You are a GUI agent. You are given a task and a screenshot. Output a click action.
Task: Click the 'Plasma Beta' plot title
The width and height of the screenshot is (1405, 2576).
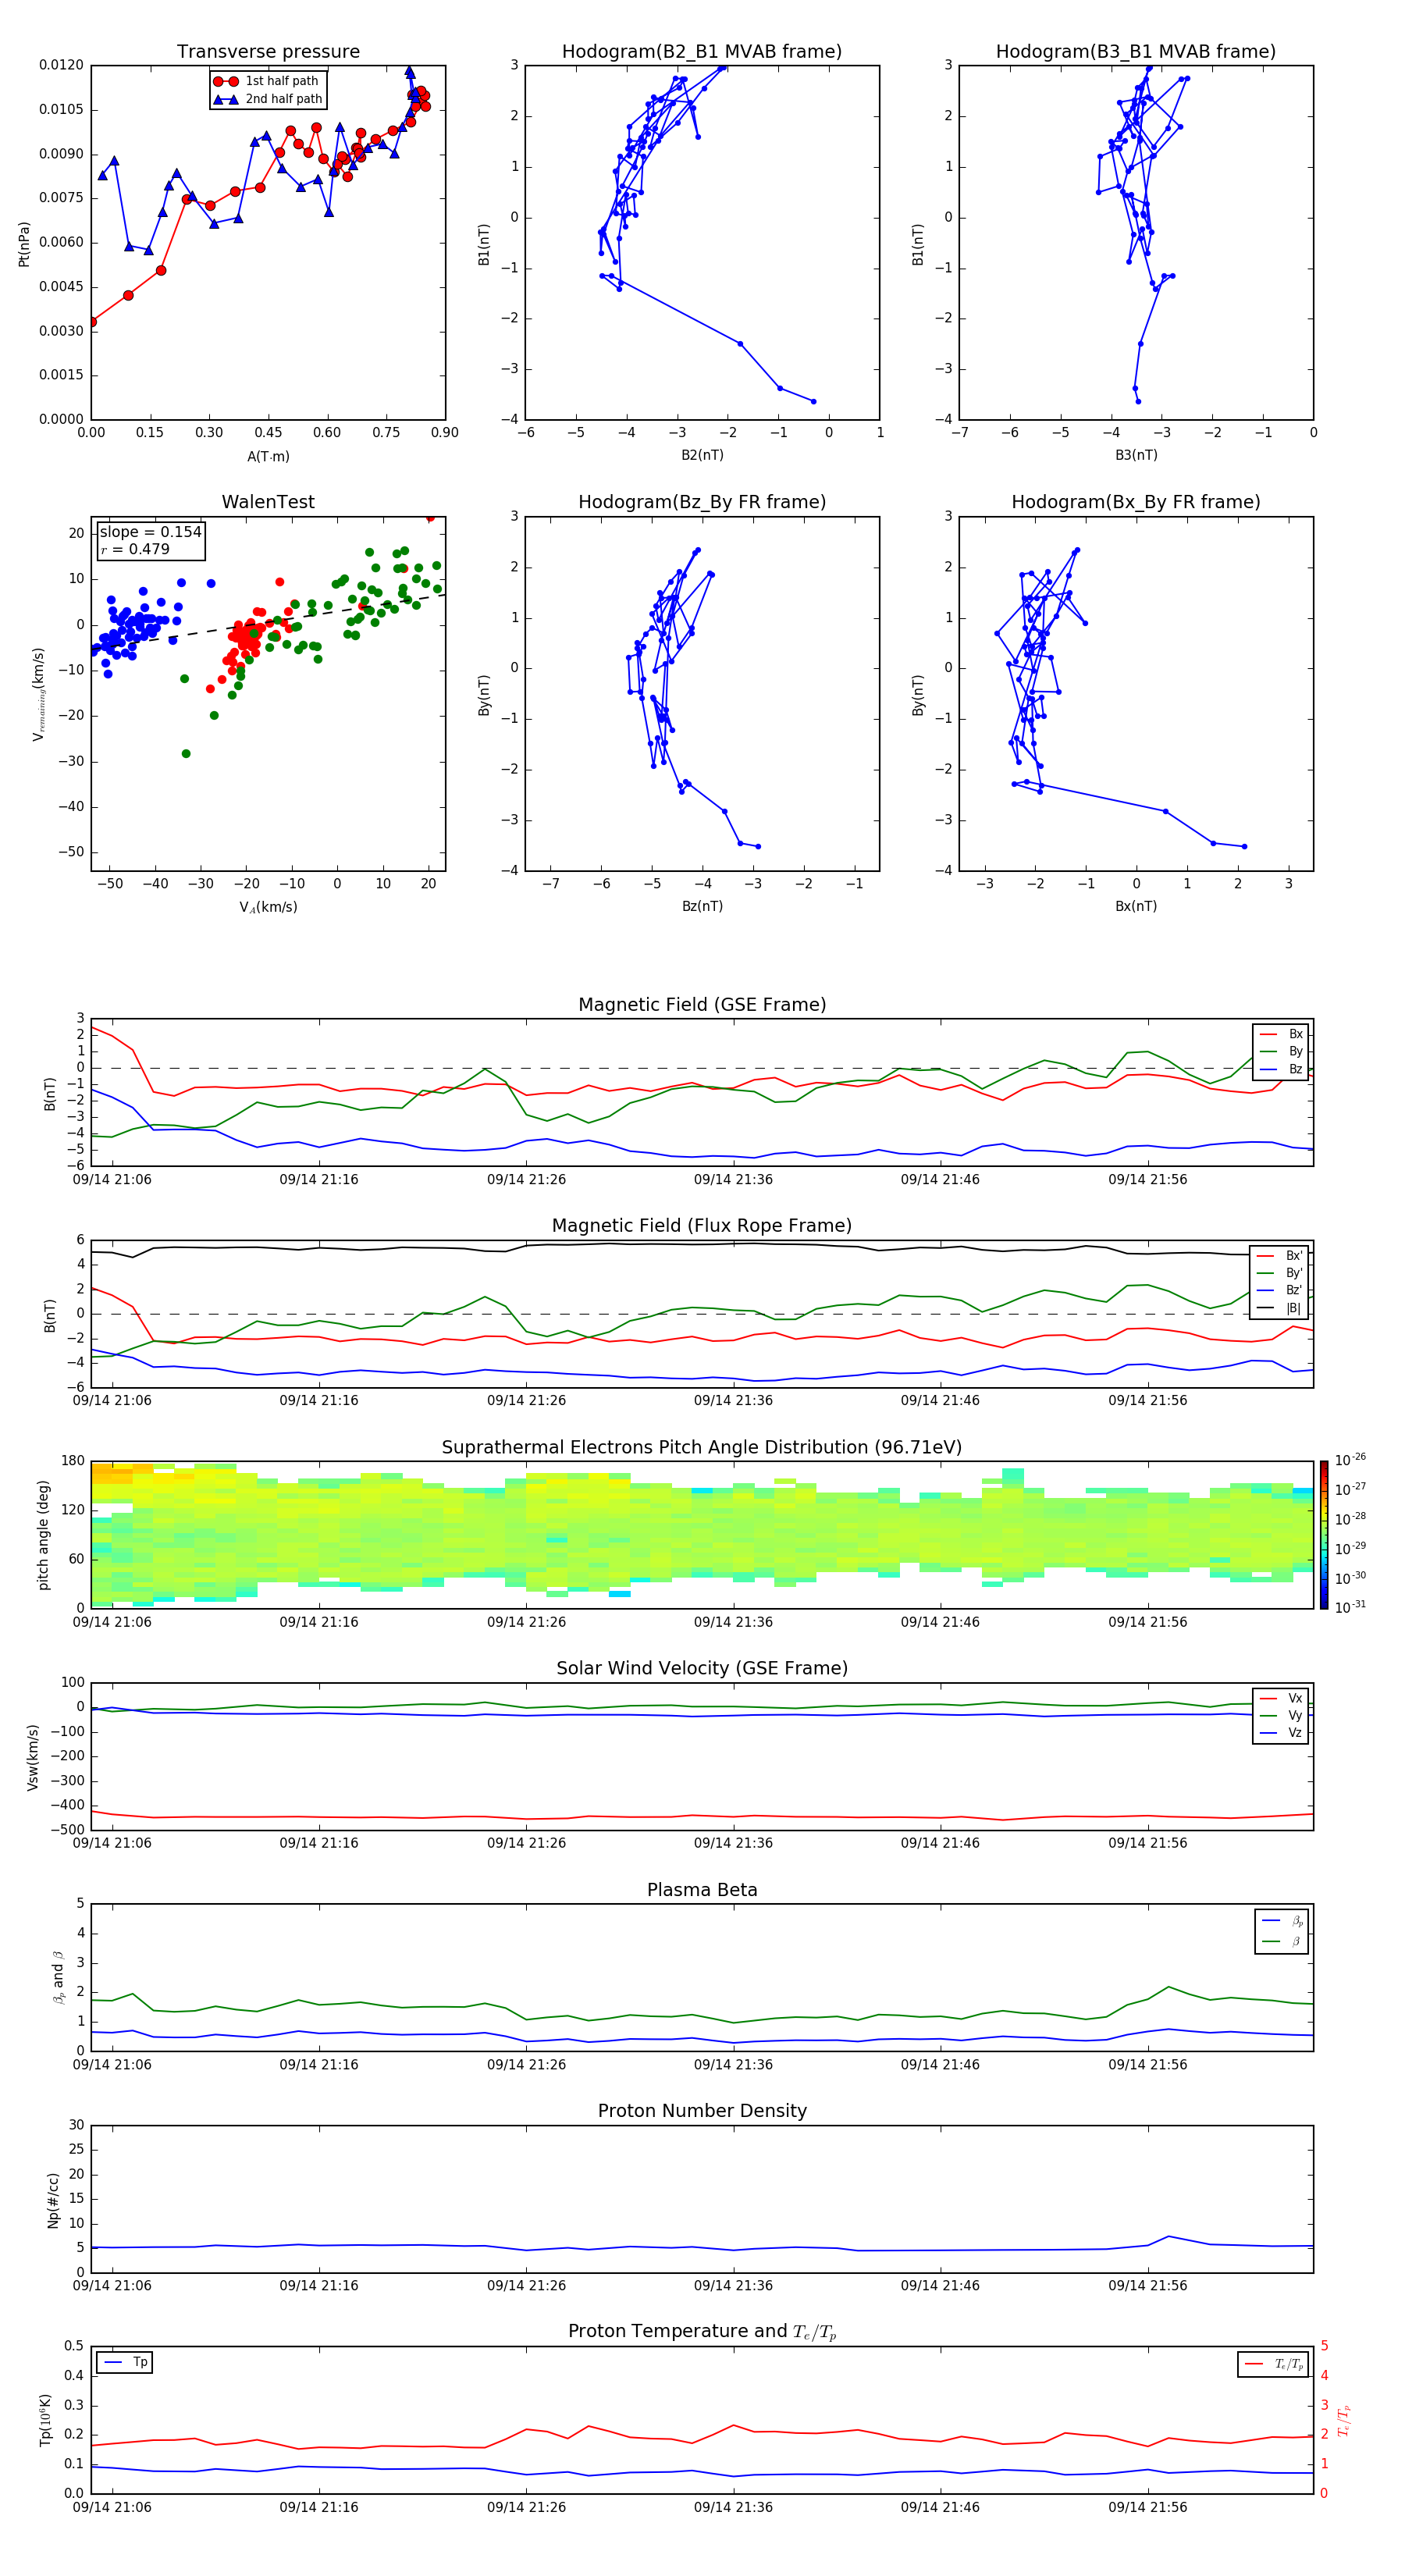pos(702,1891)
